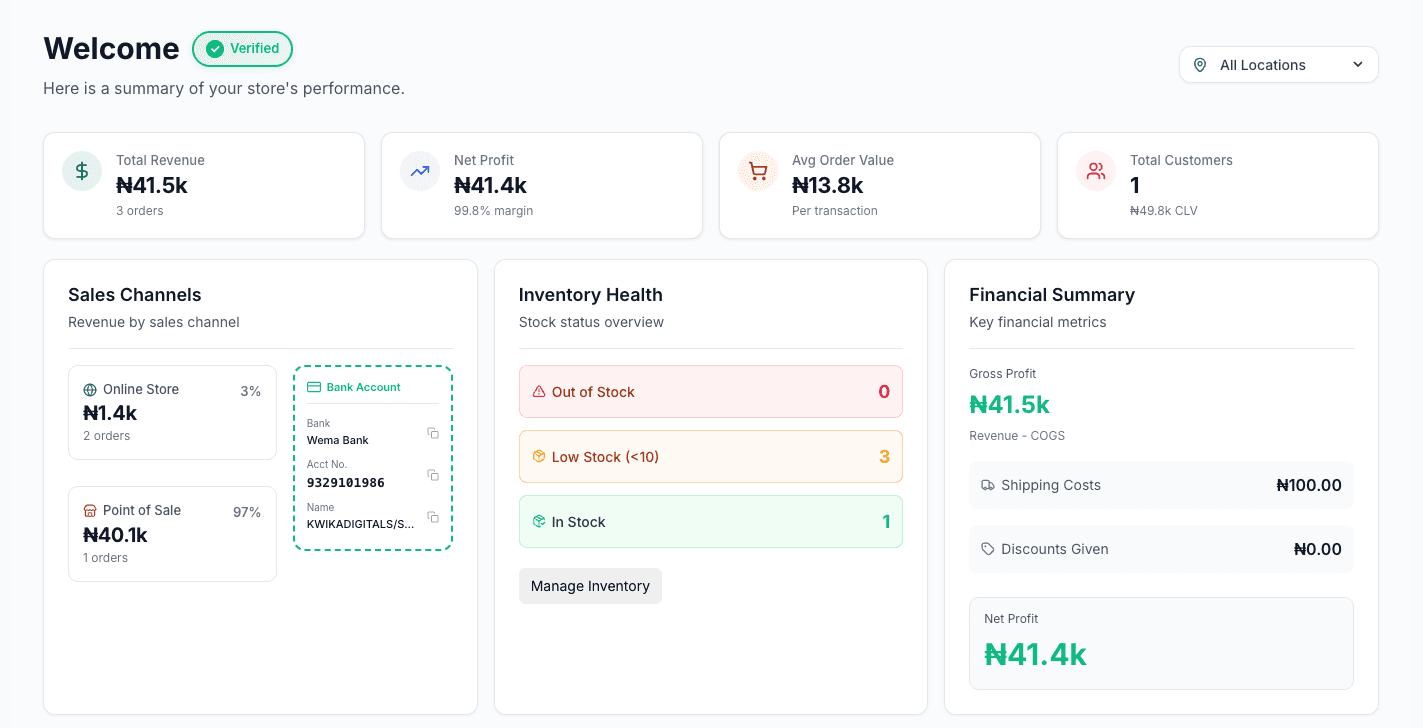Click the Welcome heading
The width and height of the screenshot is (1423, 728).
pyautogui.click(x=111, y=49)
